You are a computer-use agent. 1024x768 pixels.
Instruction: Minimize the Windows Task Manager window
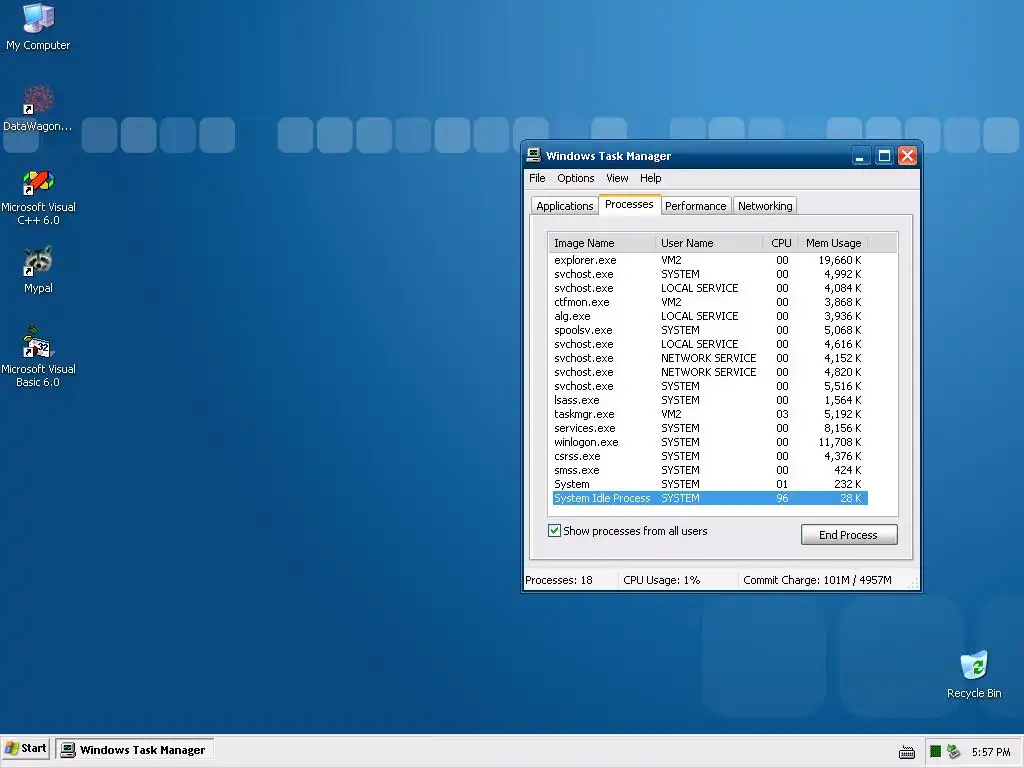click(860, 156)
